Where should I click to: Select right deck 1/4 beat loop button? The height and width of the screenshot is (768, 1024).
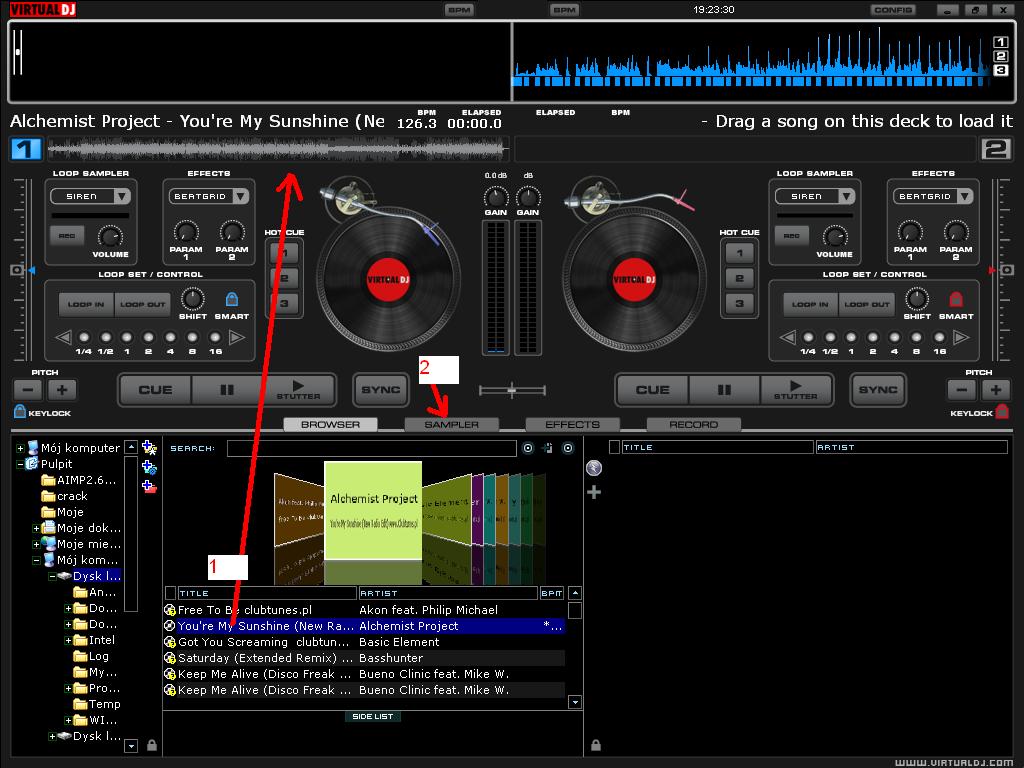tap(808, 338)
